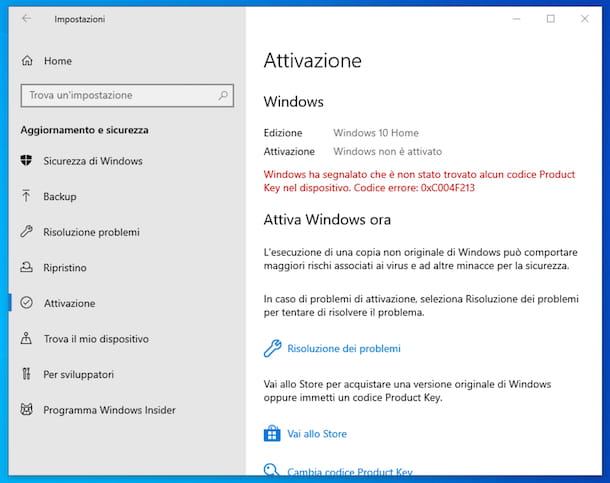Click the magnifier icon in the search box

(223, 95)
